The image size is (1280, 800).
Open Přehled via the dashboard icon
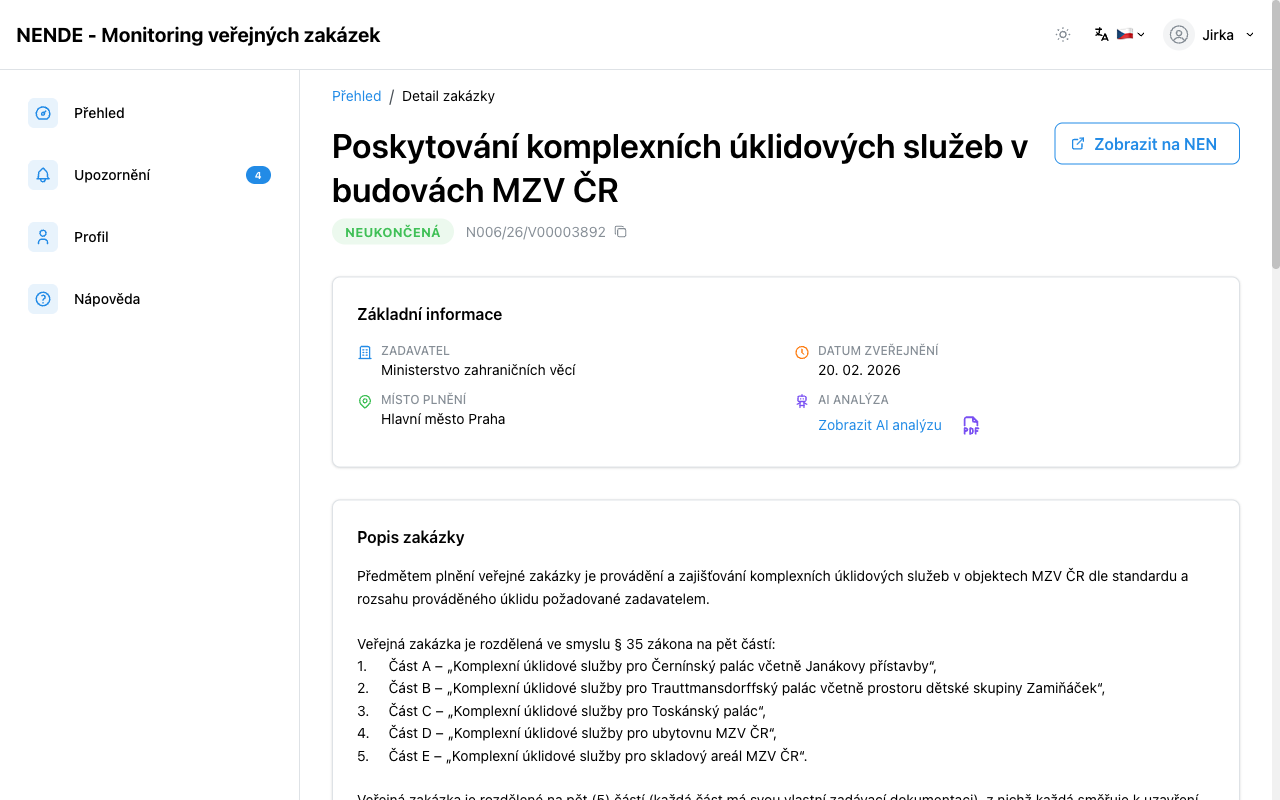tap(42, 113)
